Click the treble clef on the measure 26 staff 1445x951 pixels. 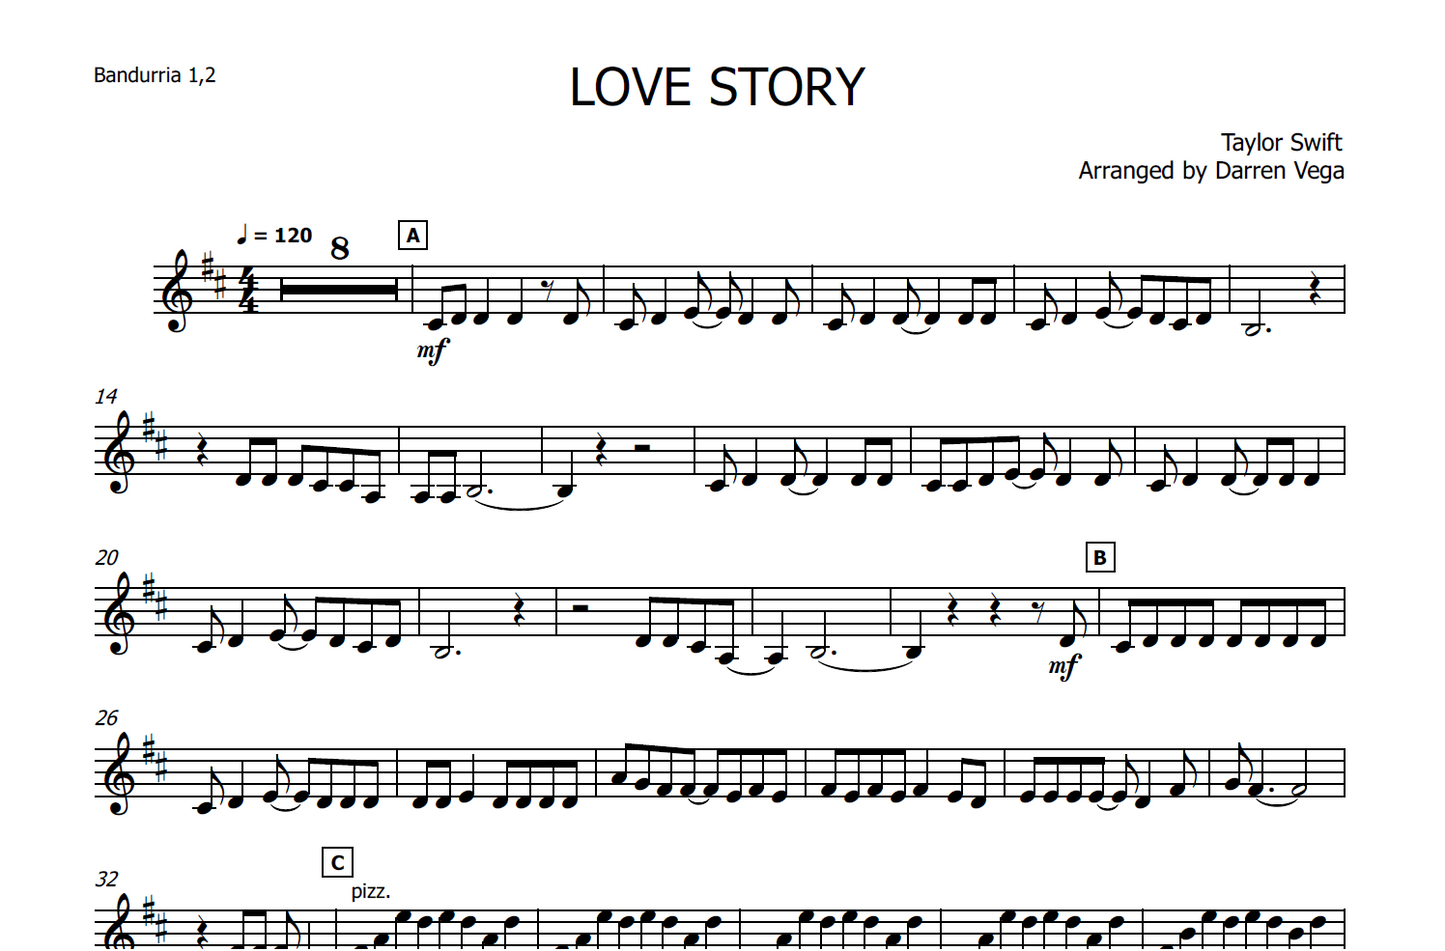pos(118,773)
